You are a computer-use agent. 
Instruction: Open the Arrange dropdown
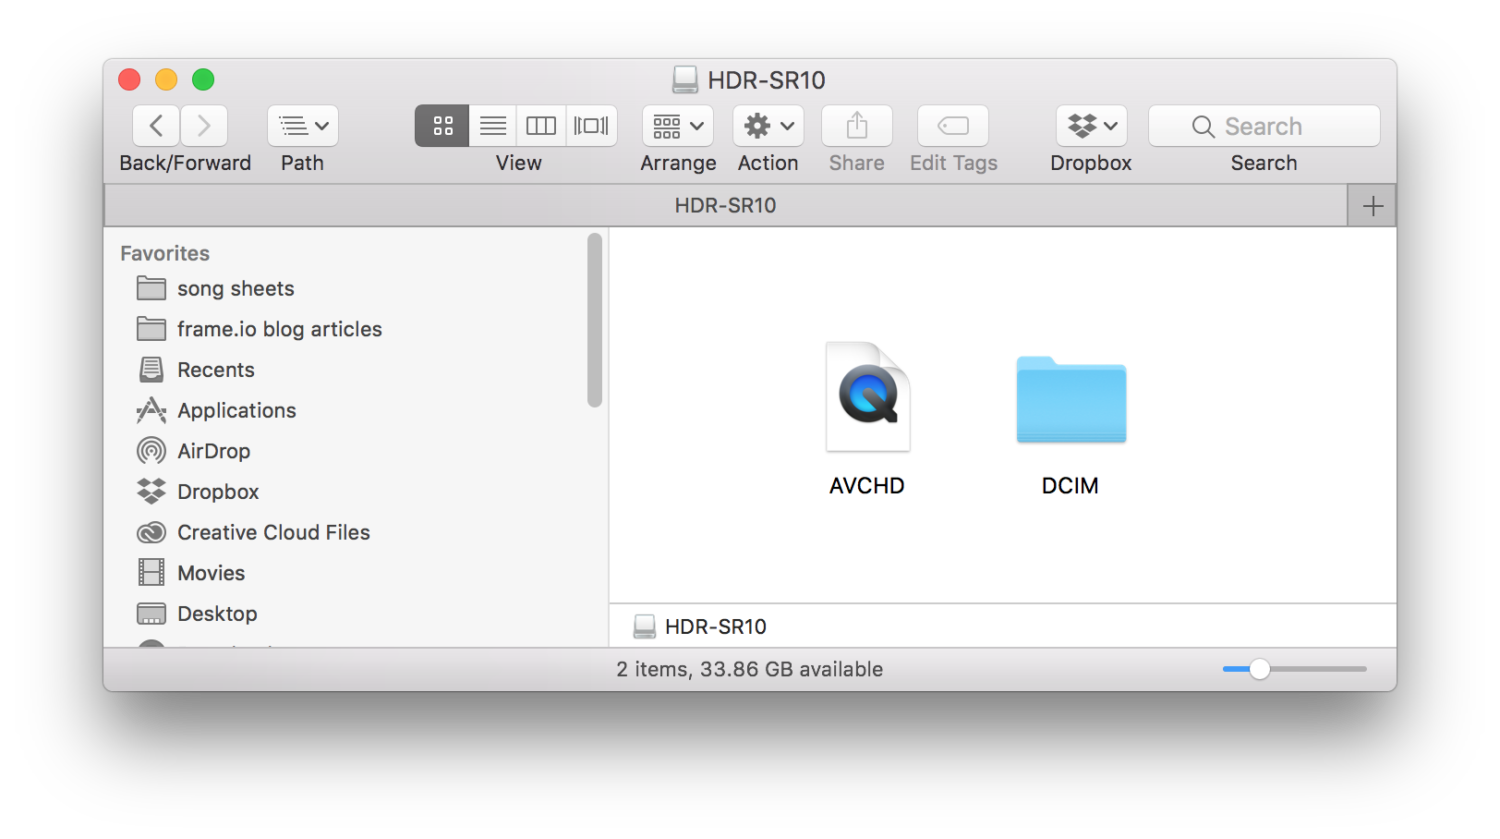pos(678,126)
